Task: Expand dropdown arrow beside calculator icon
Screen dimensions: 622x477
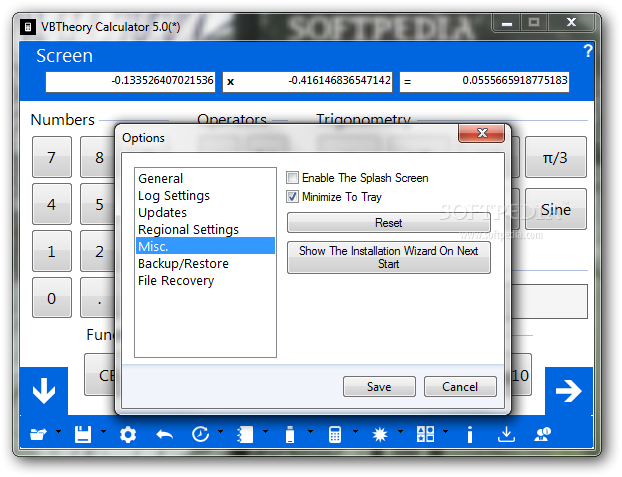Action: [x=355, y=431]
